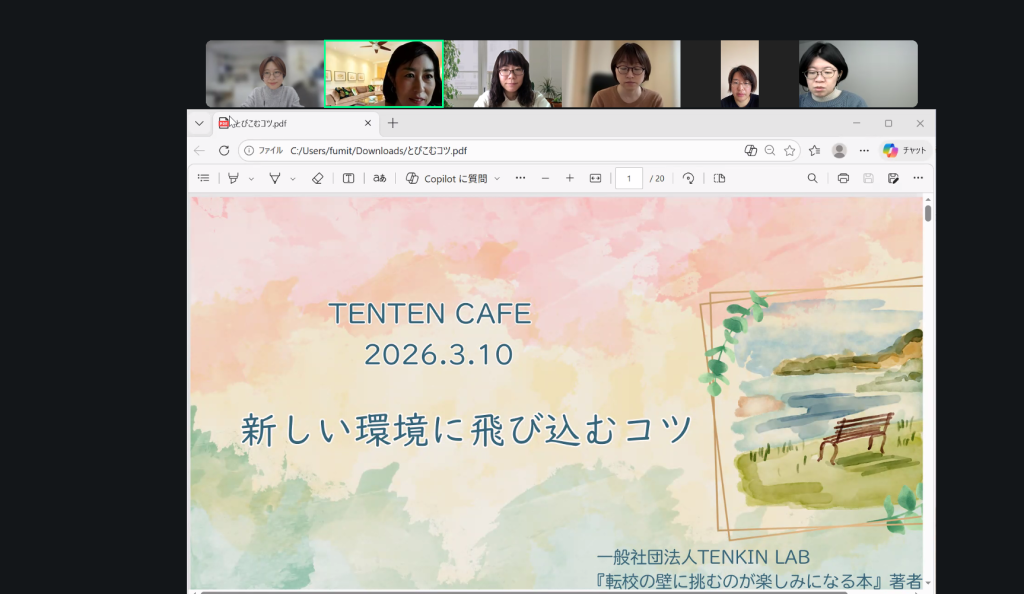Toggle fit-to-width page view

(x=596, y=178)
